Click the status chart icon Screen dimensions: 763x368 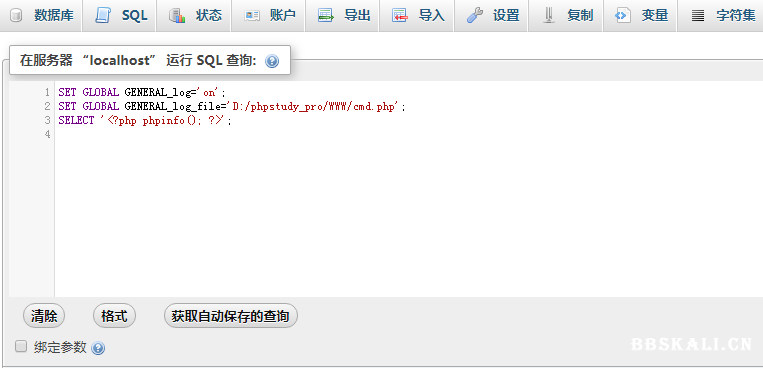point(177,16)
